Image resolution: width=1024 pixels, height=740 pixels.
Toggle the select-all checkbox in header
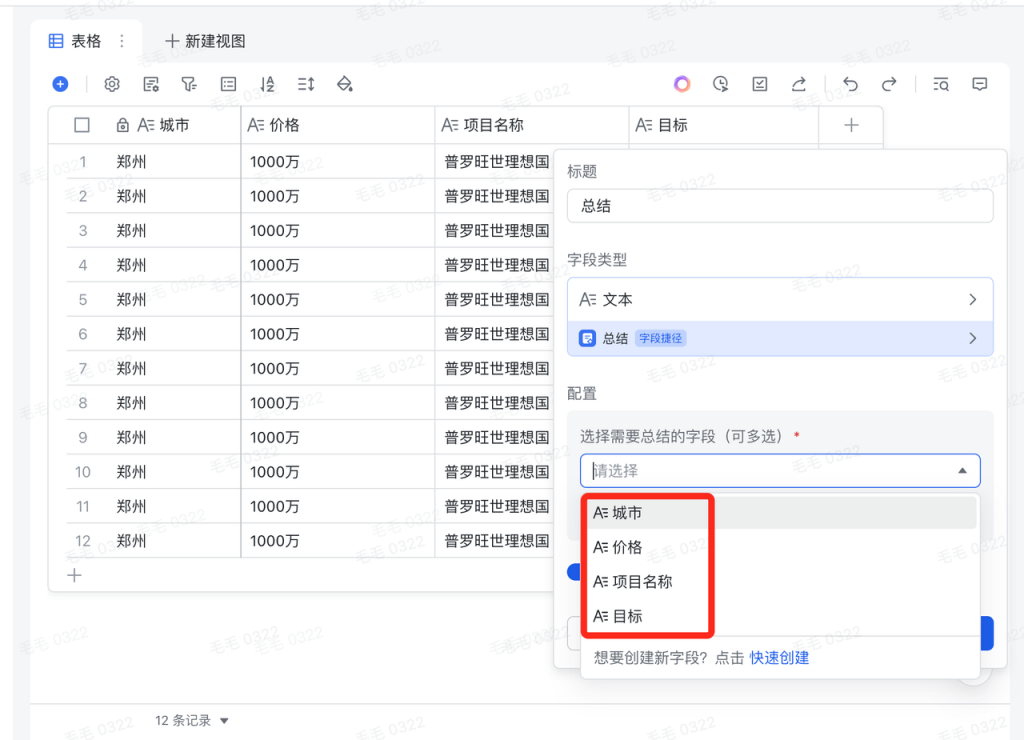tap(82, 125)
